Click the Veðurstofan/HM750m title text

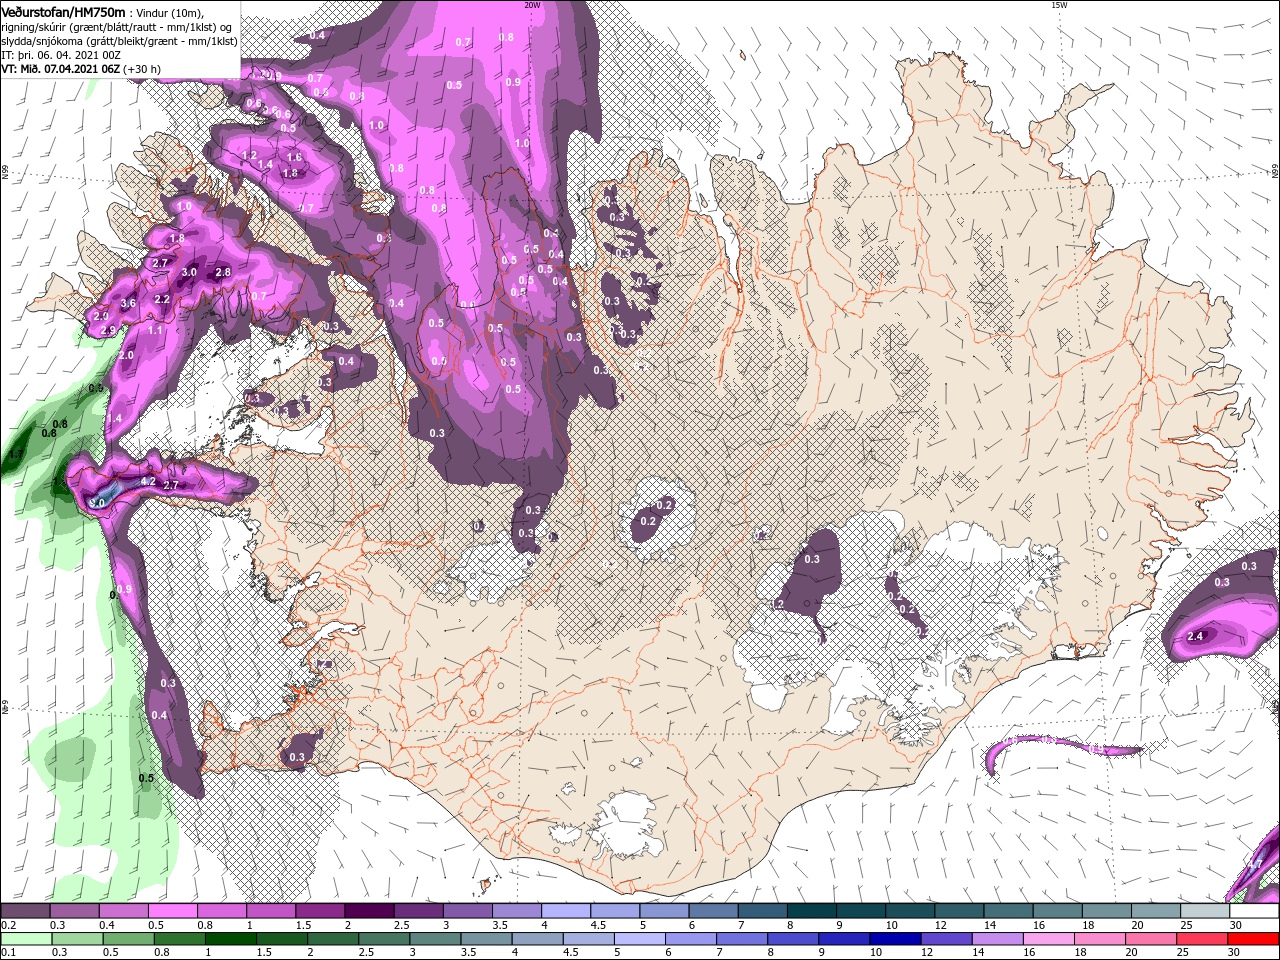[x=63, y=11]
